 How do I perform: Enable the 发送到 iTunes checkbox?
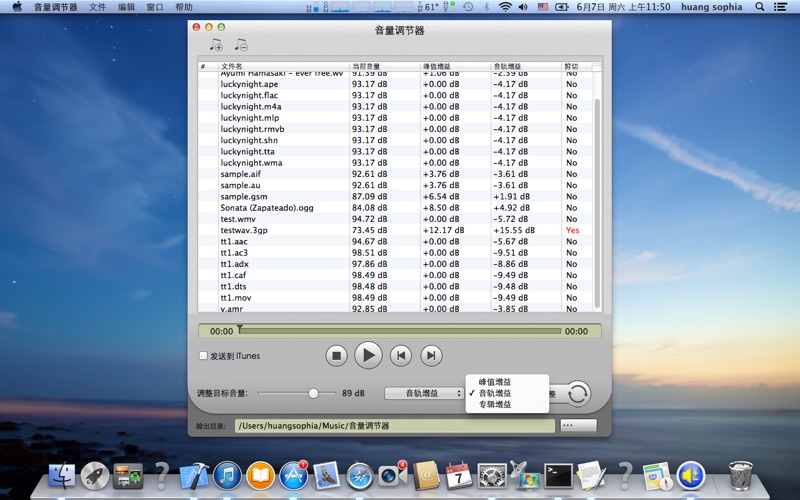tap(204, 356)
